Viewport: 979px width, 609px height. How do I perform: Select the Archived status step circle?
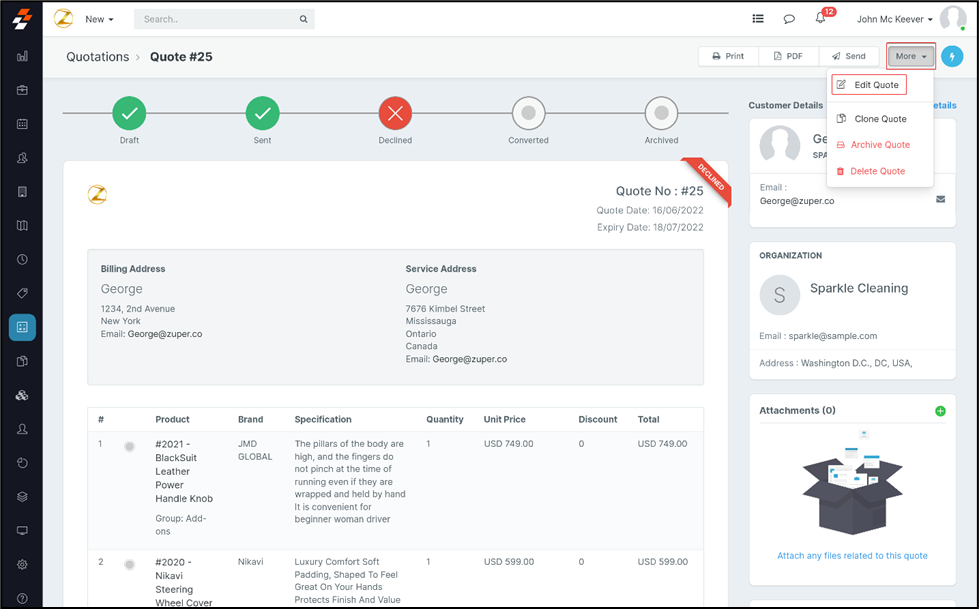661,114
